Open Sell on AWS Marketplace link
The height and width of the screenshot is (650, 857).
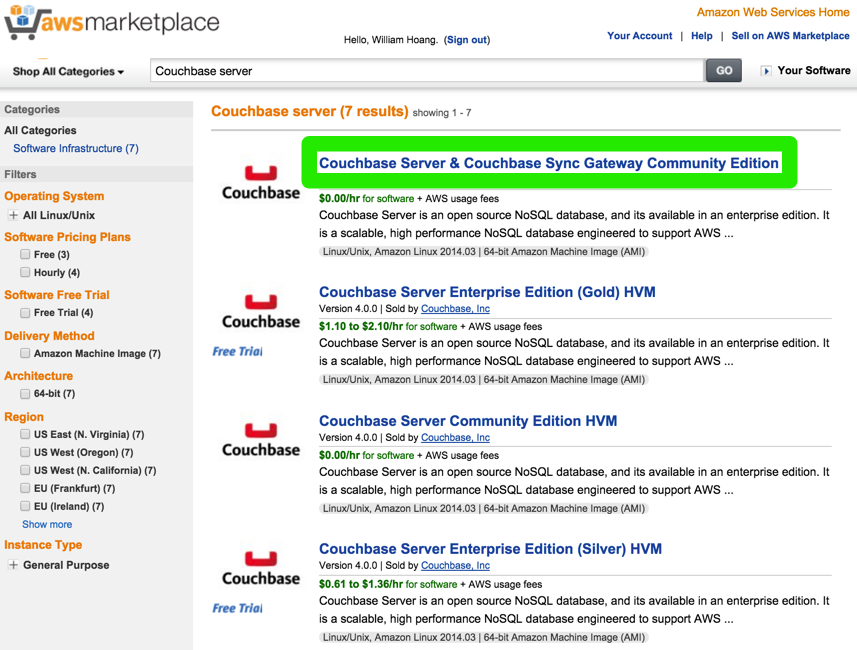pos(790,36)
